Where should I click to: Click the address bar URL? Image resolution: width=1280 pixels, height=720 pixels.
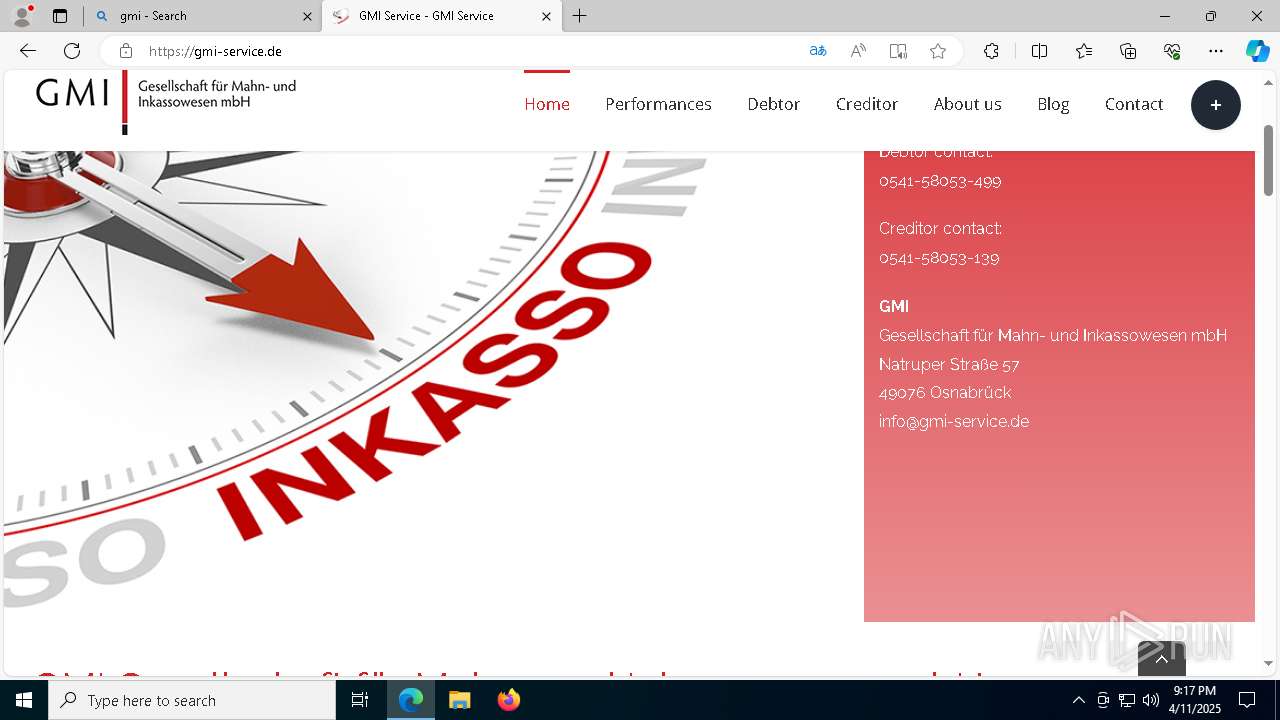[x=215, y=51]
